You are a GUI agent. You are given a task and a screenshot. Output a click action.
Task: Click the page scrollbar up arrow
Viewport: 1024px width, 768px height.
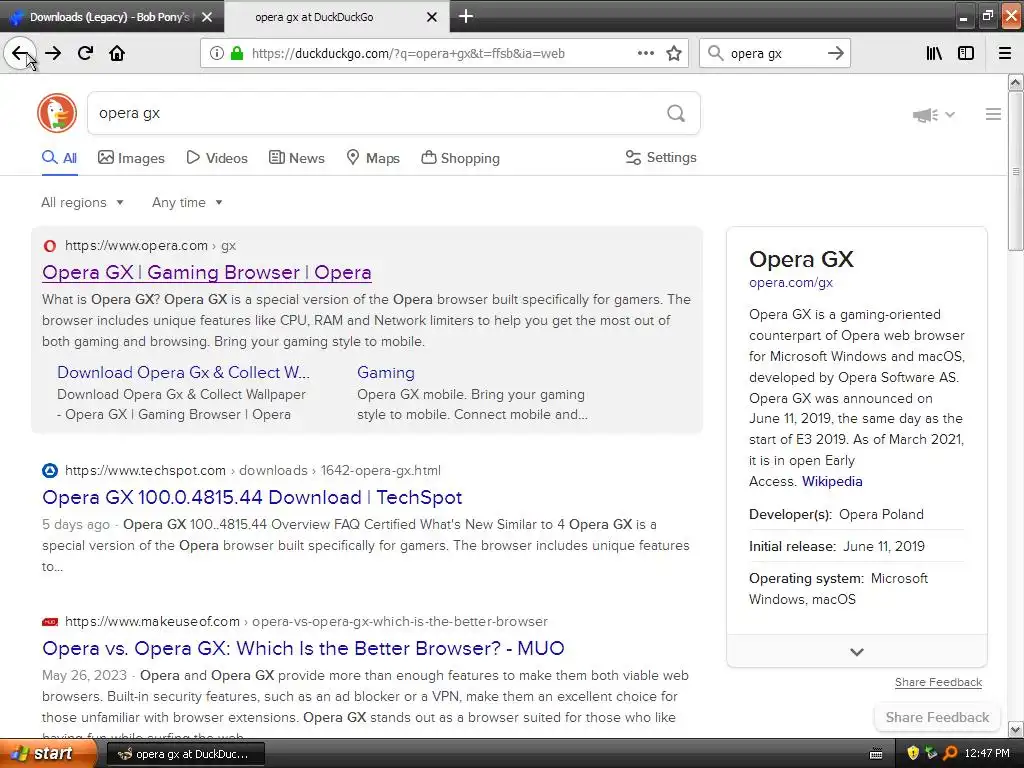click(x=1016, y=82)
